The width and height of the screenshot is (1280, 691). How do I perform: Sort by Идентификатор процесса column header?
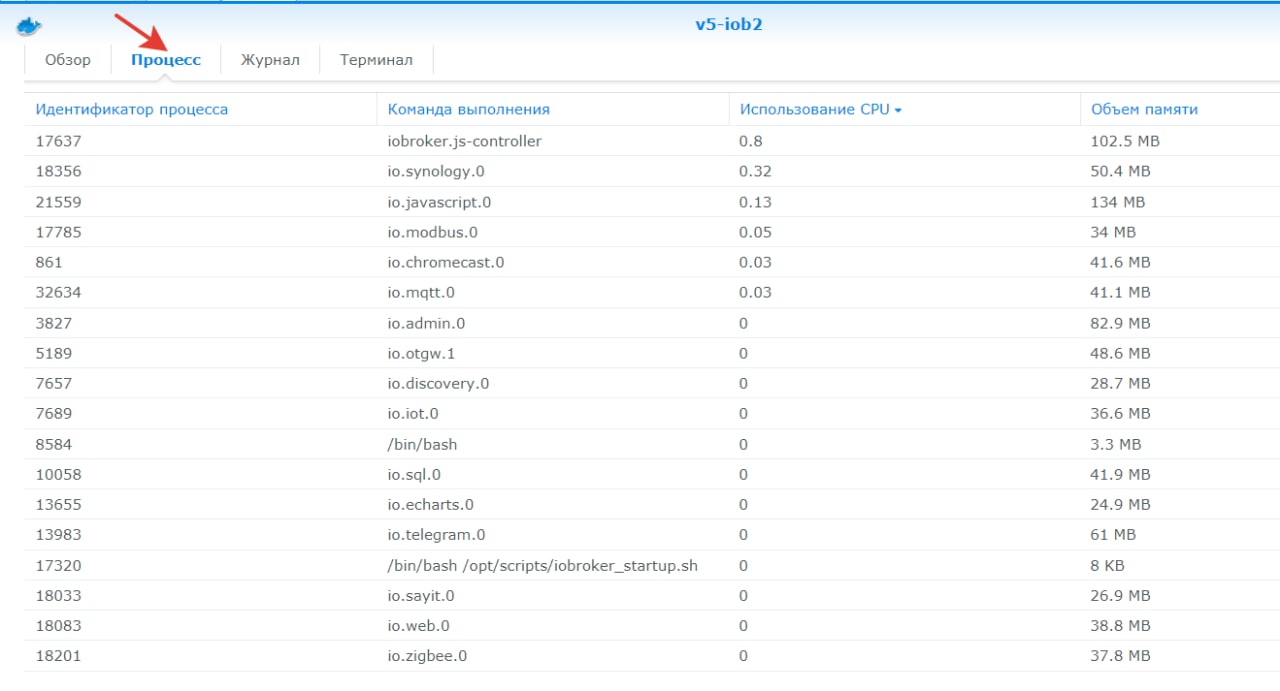[x=132, y=110]
